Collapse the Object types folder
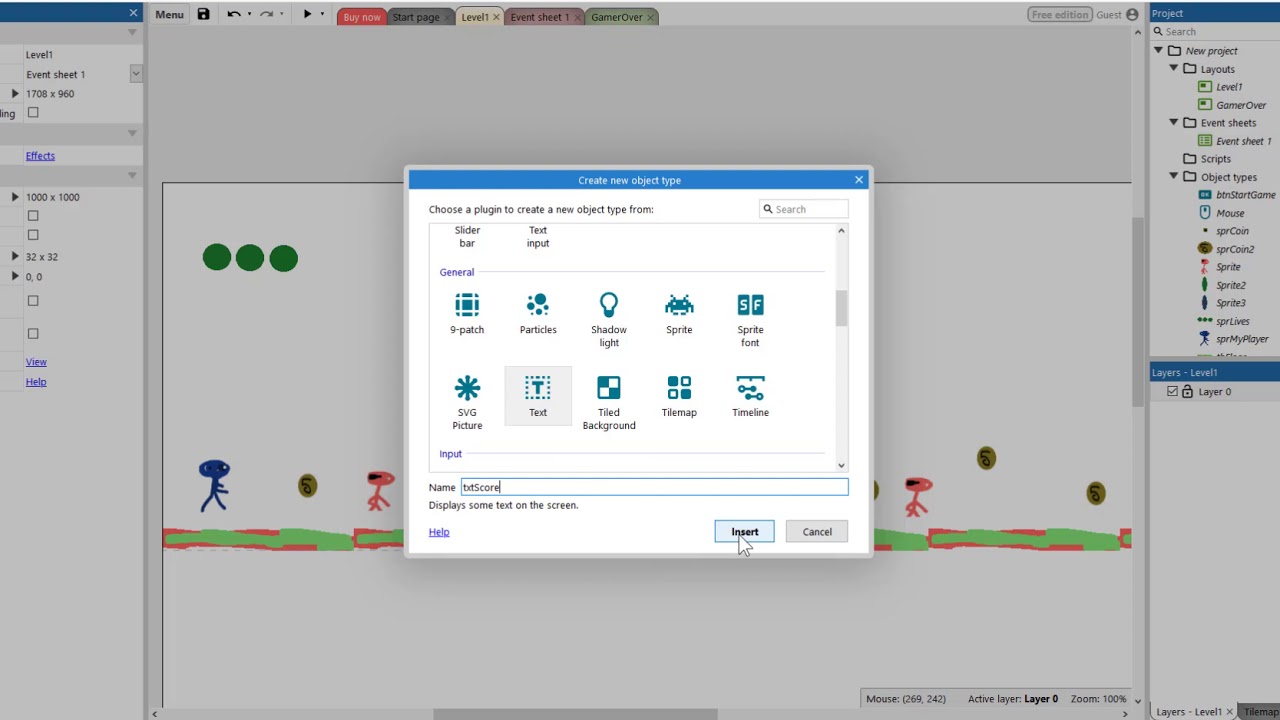The image size is (1280, 720). pyautogui.click(x=1174, y=177)
